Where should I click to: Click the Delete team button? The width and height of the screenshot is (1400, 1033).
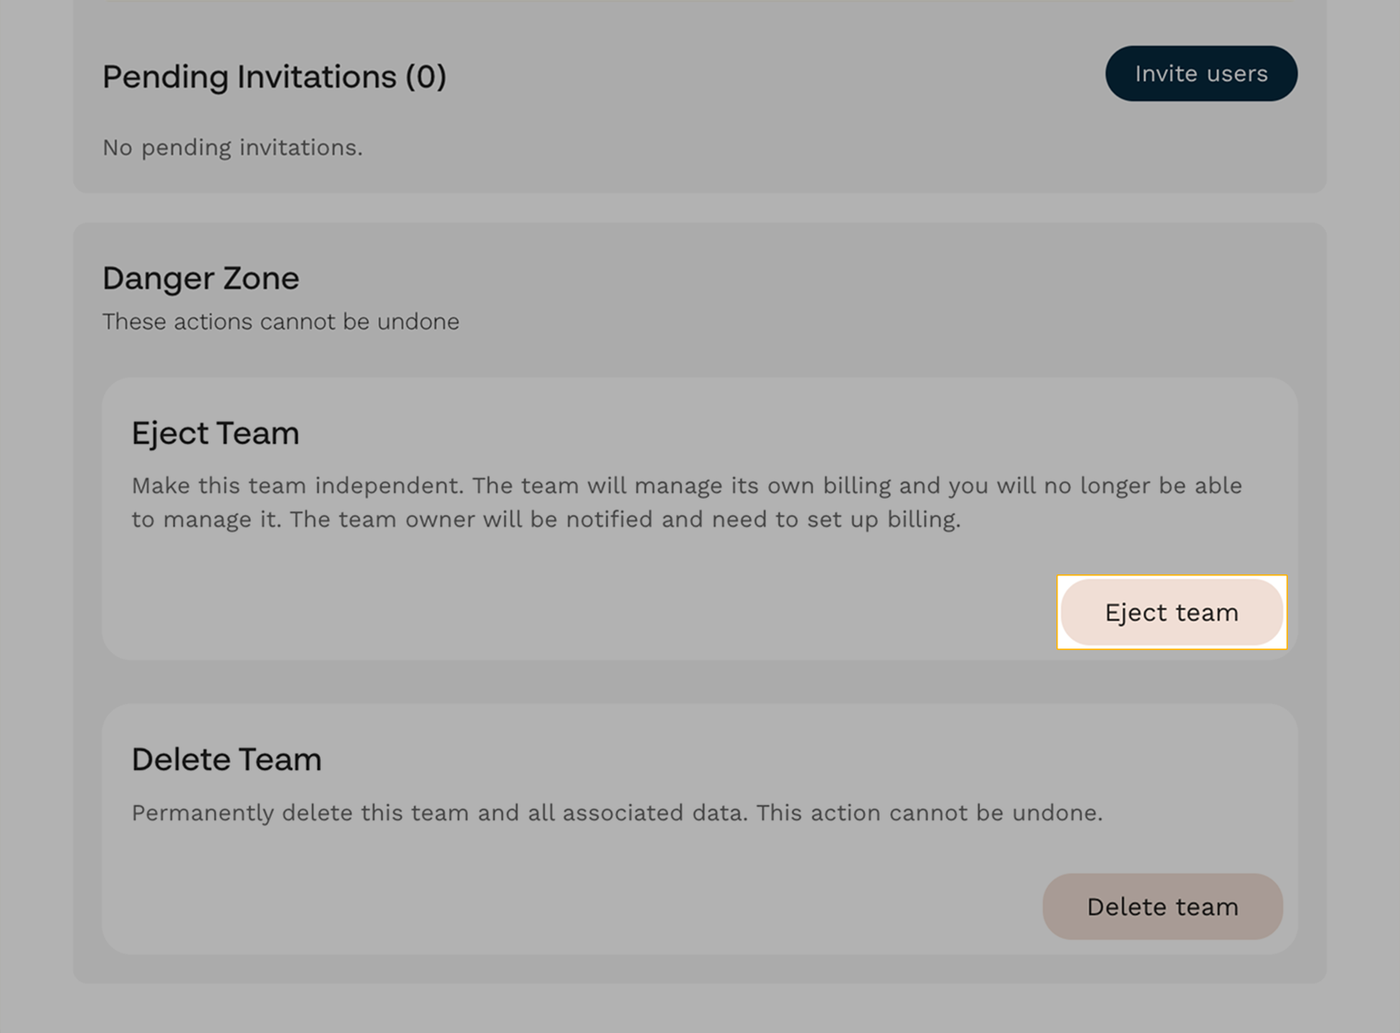point(1162,906)
